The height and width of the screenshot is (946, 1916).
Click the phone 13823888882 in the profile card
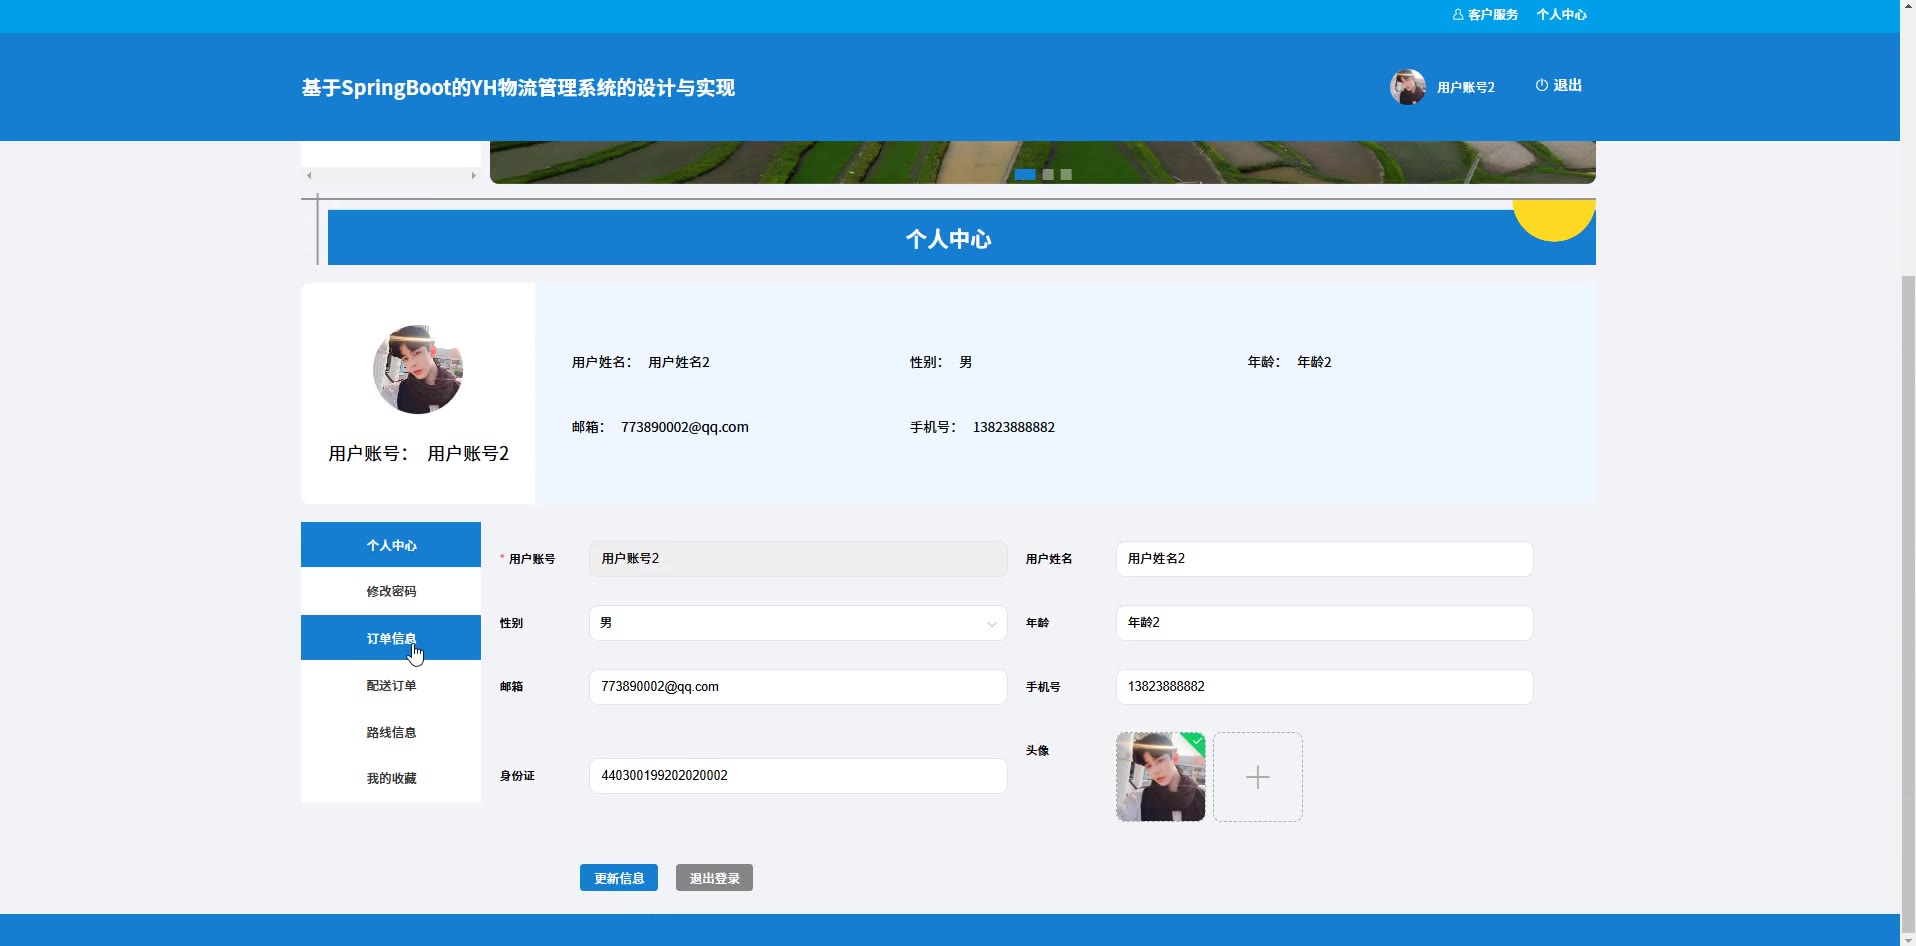tap(1014, 427)
